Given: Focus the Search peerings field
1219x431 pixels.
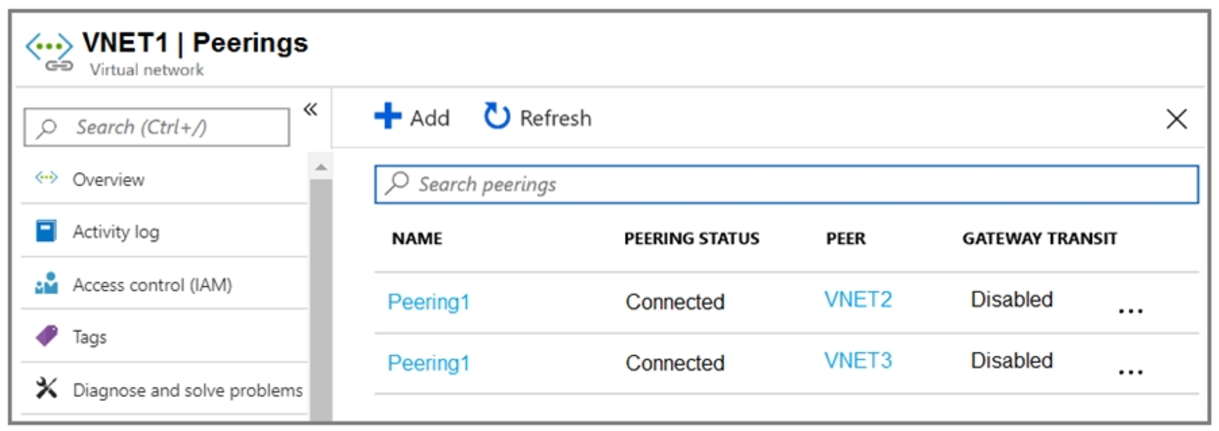Looking at the screenshot, I should pos(786,184).
